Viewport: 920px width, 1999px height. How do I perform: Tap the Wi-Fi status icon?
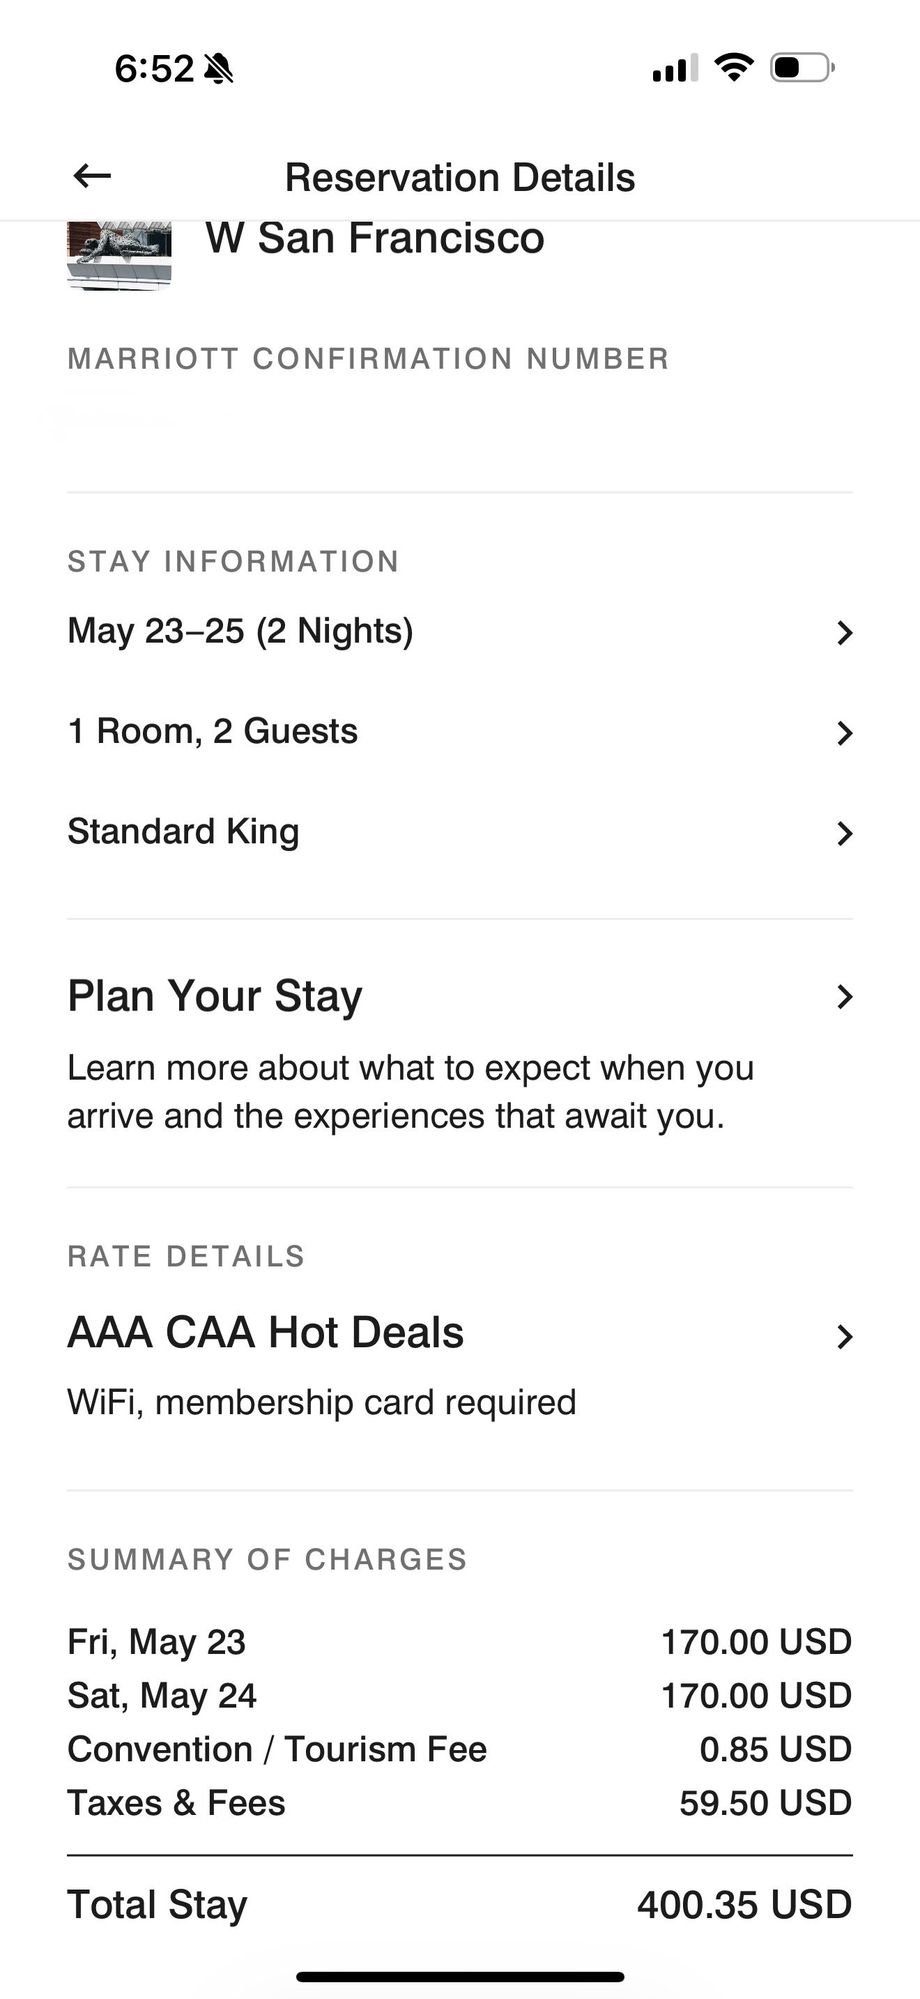[733, 67]
